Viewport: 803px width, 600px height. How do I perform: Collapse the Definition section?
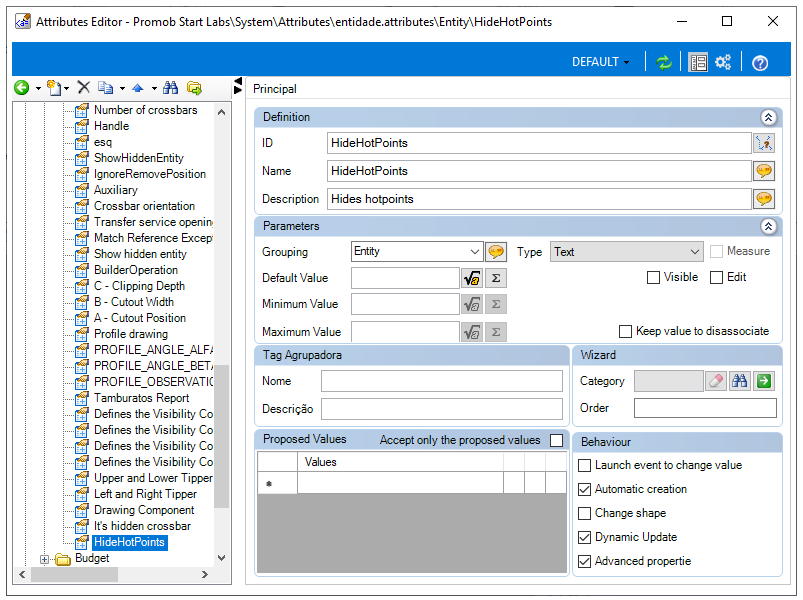(768, 118)
